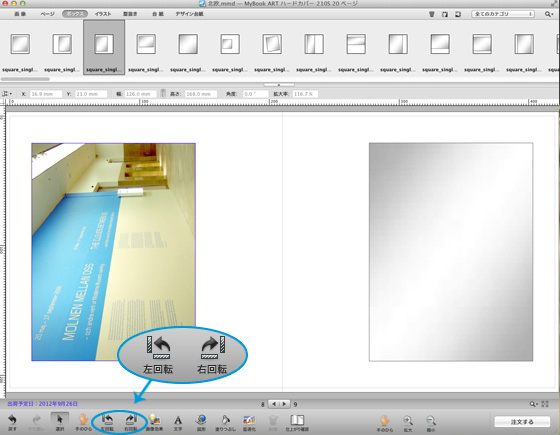Click the Y position input field
Screen dimensions: 560x435
point(91,94)
